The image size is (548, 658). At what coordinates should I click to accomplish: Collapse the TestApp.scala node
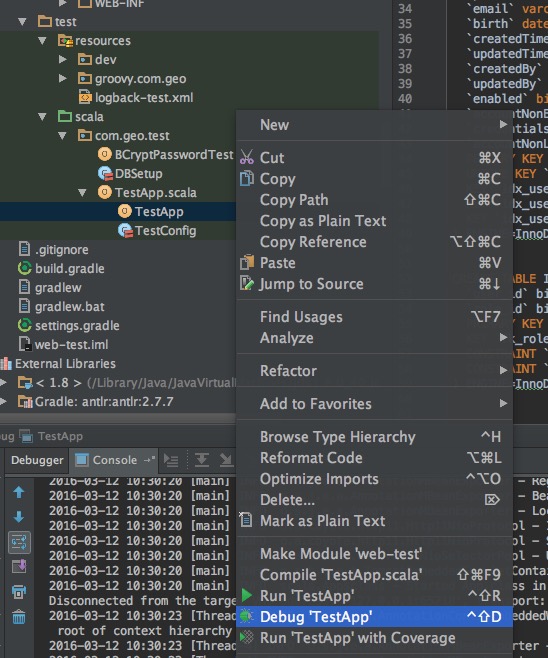(x=83, y=193)
